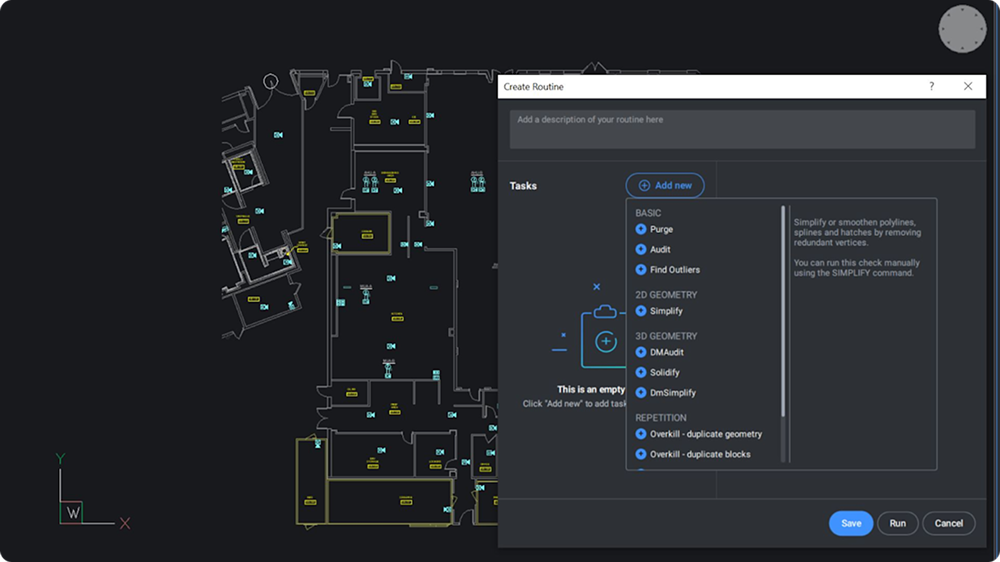The width and height of the screenshot is (1000, 562).
Task: Cancel the Create Routine dialog
Action: click(948, 523)
